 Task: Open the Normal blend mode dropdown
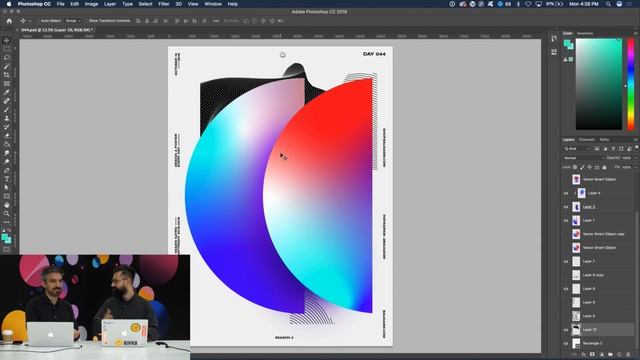(584, 158)
